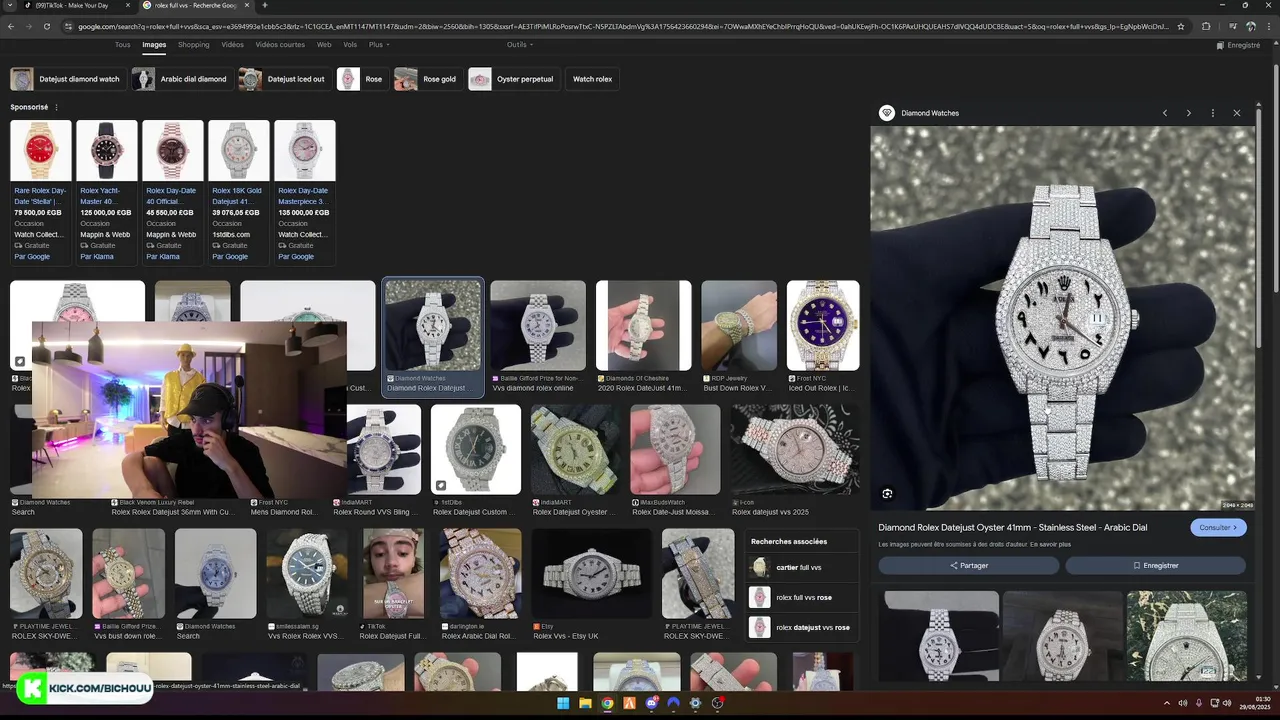1280x720 pixels.
Task: Open File Explorer from the taskbar
Action: (585, 703)
